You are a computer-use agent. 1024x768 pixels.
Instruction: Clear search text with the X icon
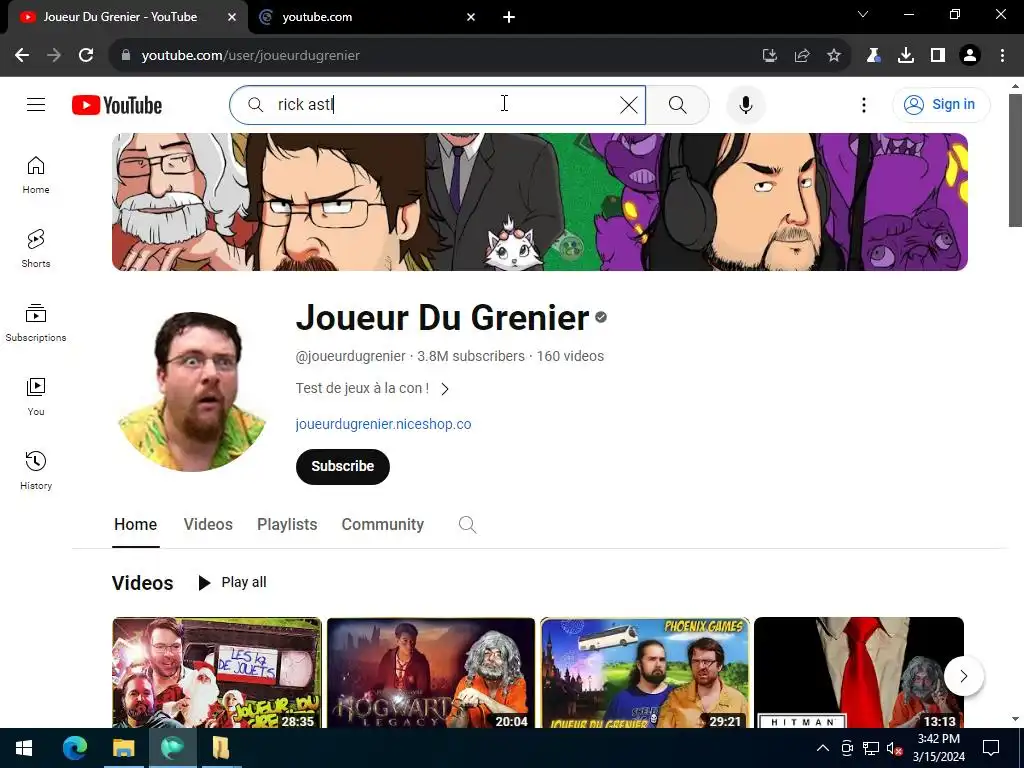tap(628, 104)
